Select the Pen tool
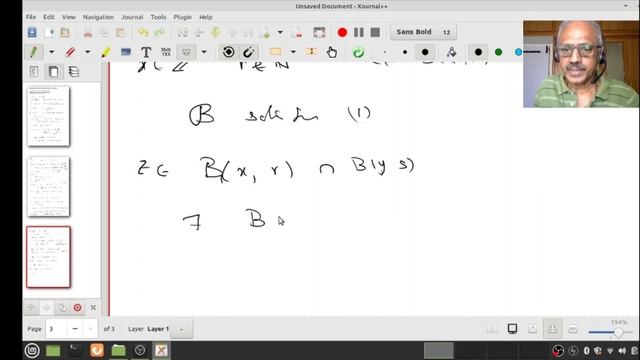 coord(34,52)
